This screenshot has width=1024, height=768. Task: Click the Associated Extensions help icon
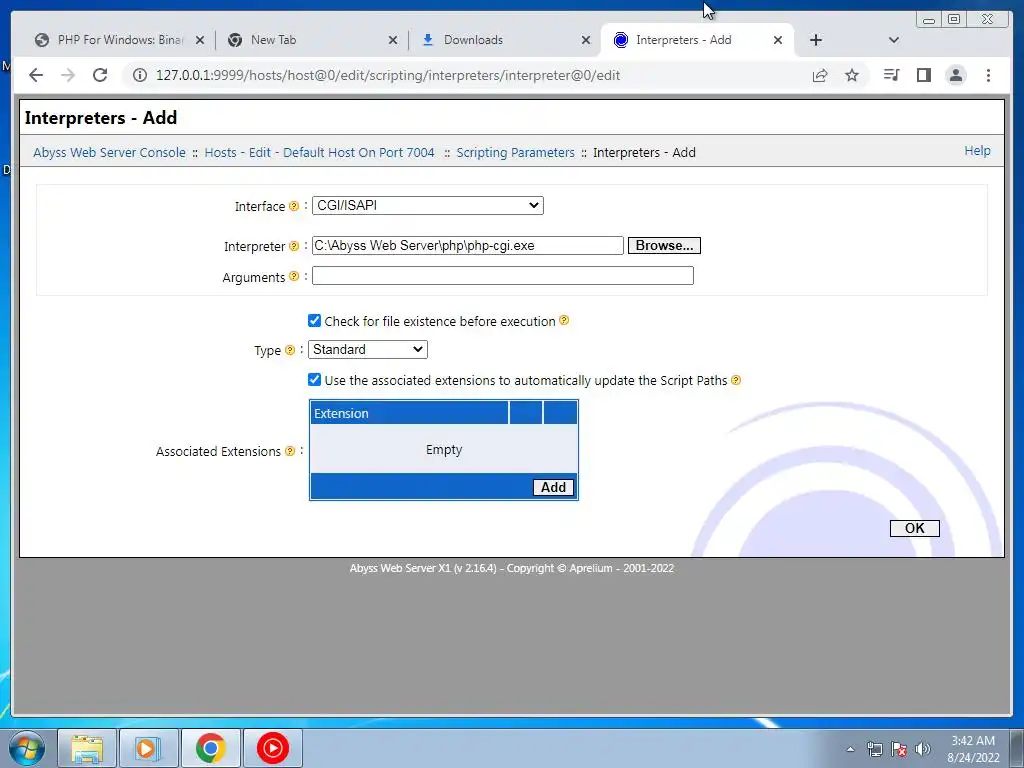(x=290, y=451)
